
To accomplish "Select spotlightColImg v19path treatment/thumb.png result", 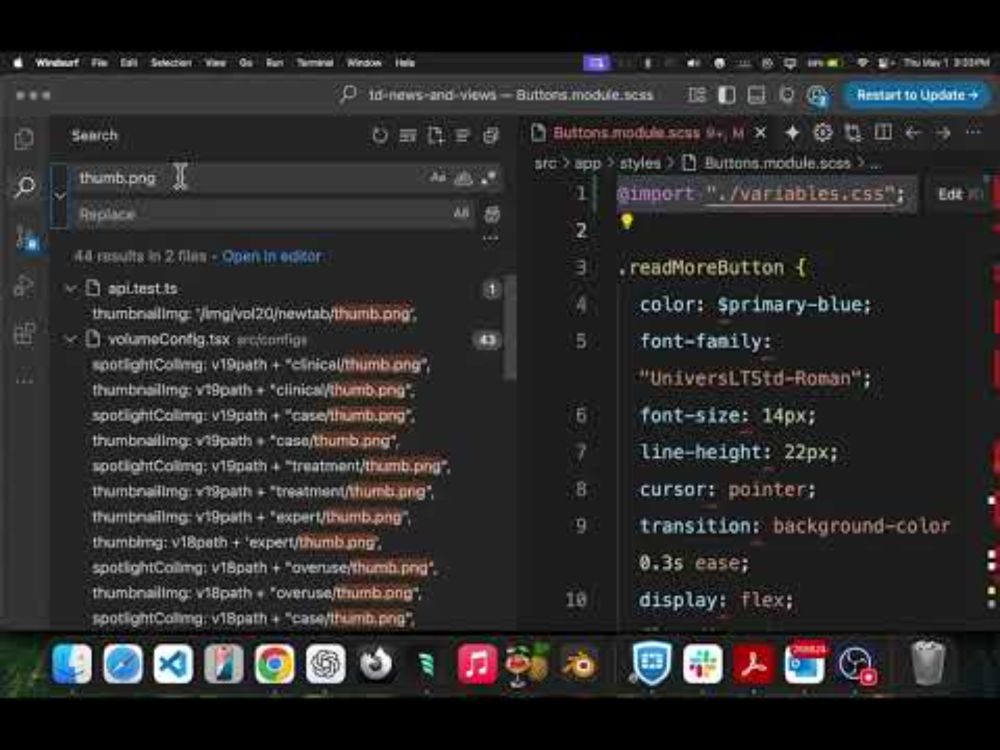I will [x=271, y=466].
